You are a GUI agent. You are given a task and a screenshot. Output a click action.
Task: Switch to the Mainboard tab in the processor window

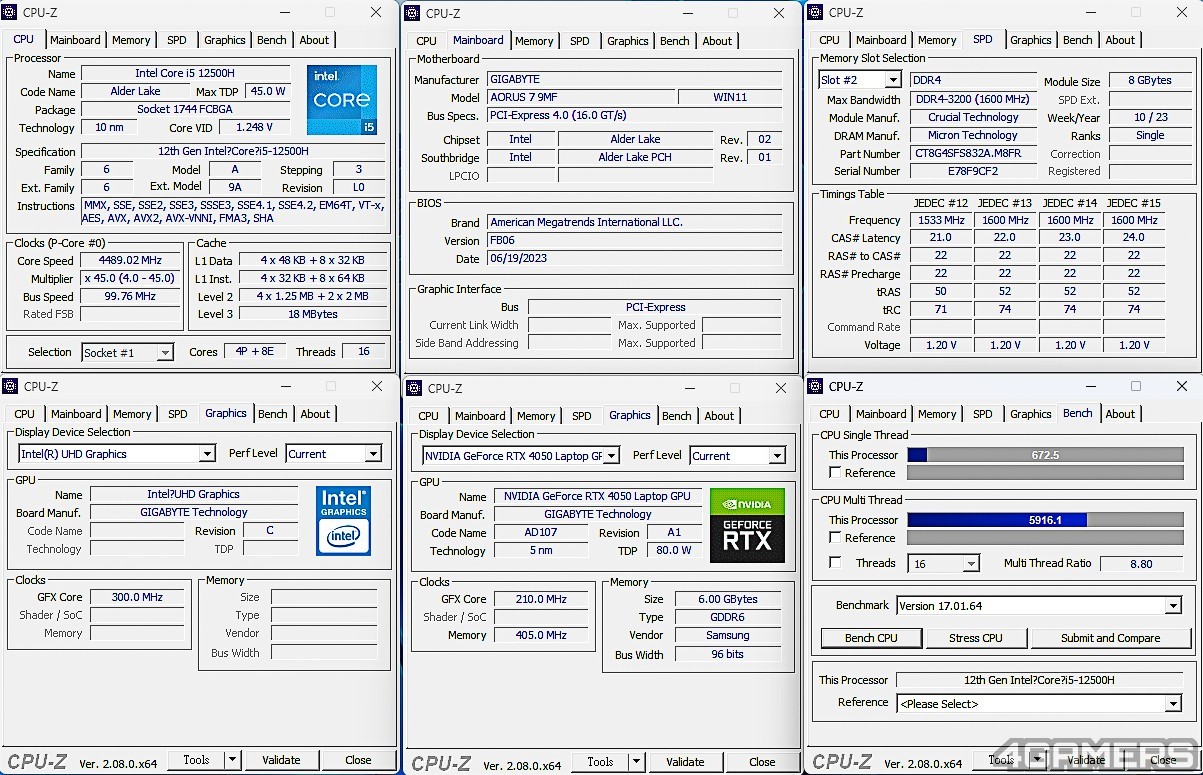pyautogui.click(x=75, y=40)
